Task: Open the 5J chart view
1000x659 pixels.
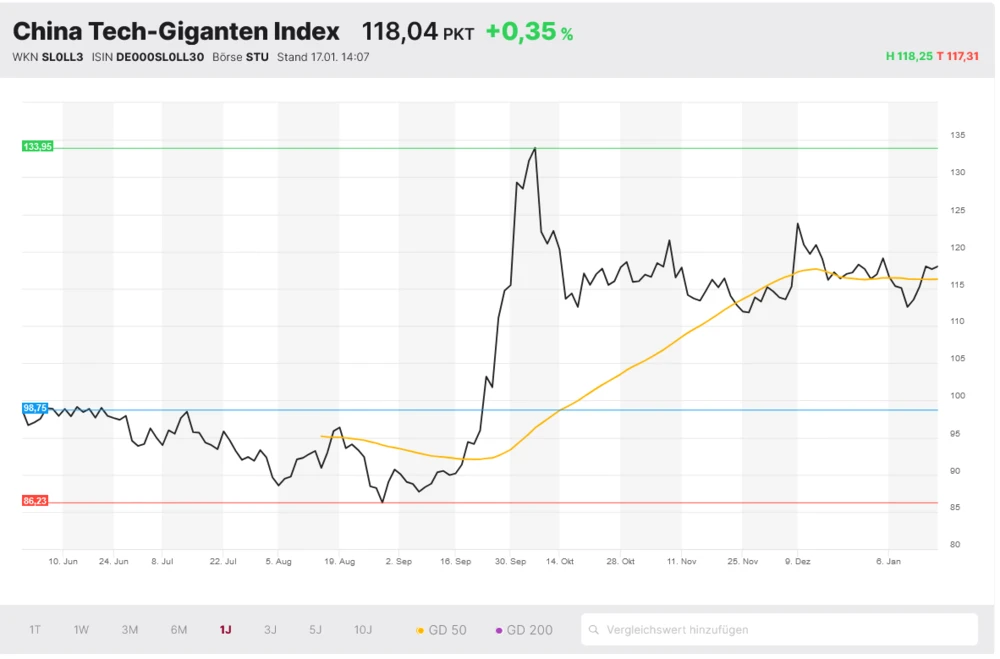Action: point(315,629)
